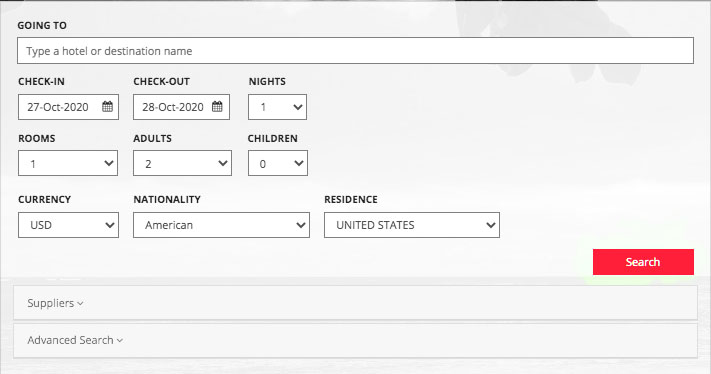Screen dimensions: 711x374
Task: Click the Currency dropdown arrow
Action: [109, 225]
